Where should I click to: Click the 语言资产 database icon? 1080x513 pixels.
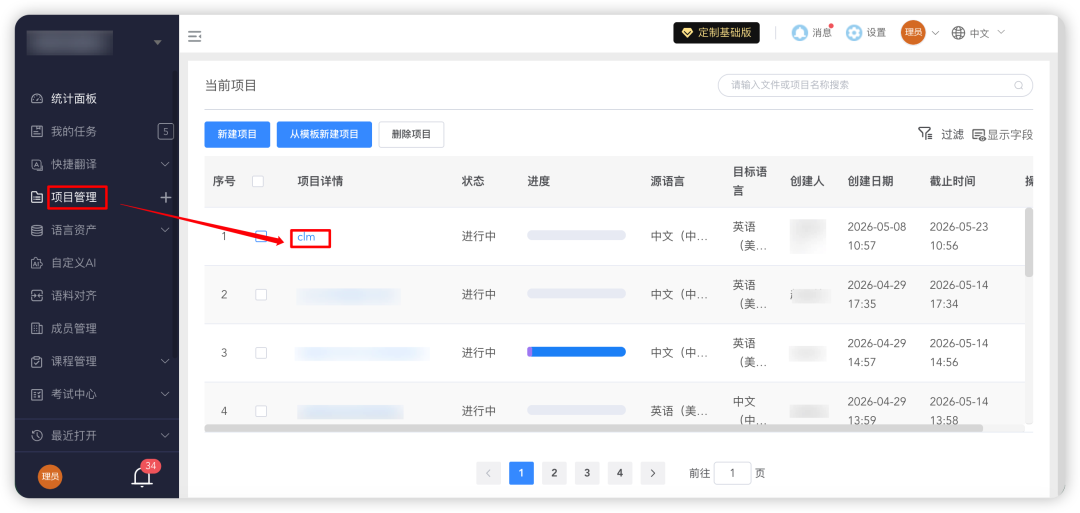(x=37, y=230)
